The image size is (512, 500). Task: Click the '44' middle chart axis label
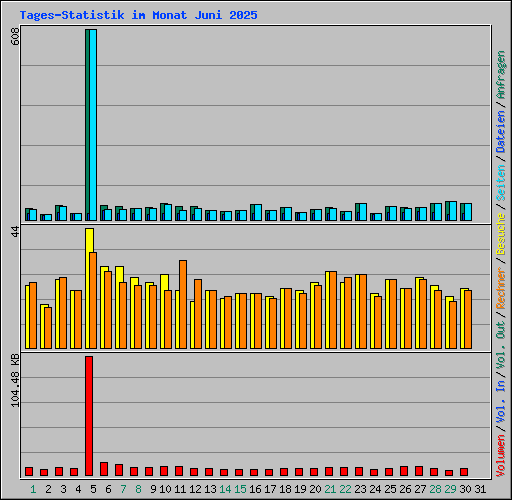coord(15,232)
